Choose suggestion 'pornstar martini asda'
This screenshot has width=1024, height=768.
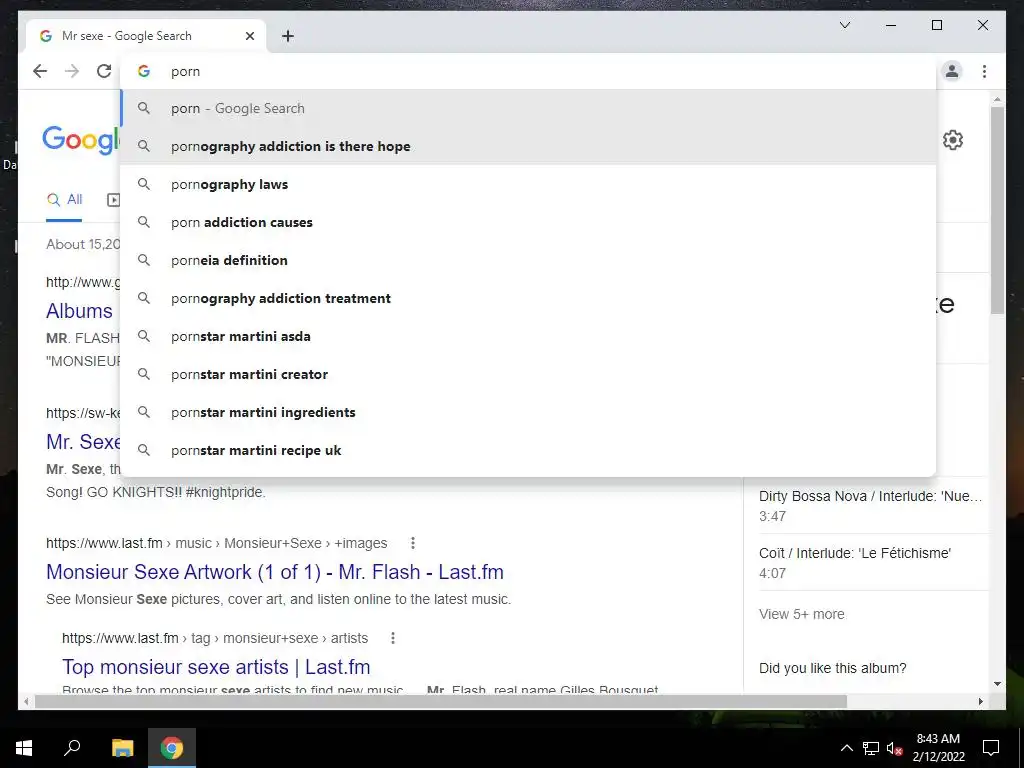(x=528, y=336)
